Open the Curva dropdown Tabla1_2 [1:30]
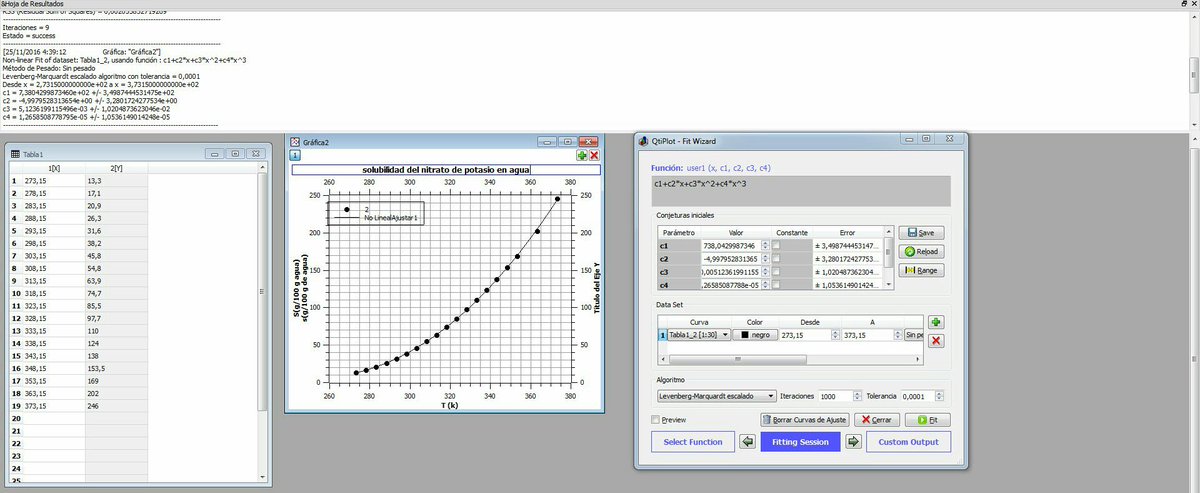1200x493 pixels. click(700, 335)
